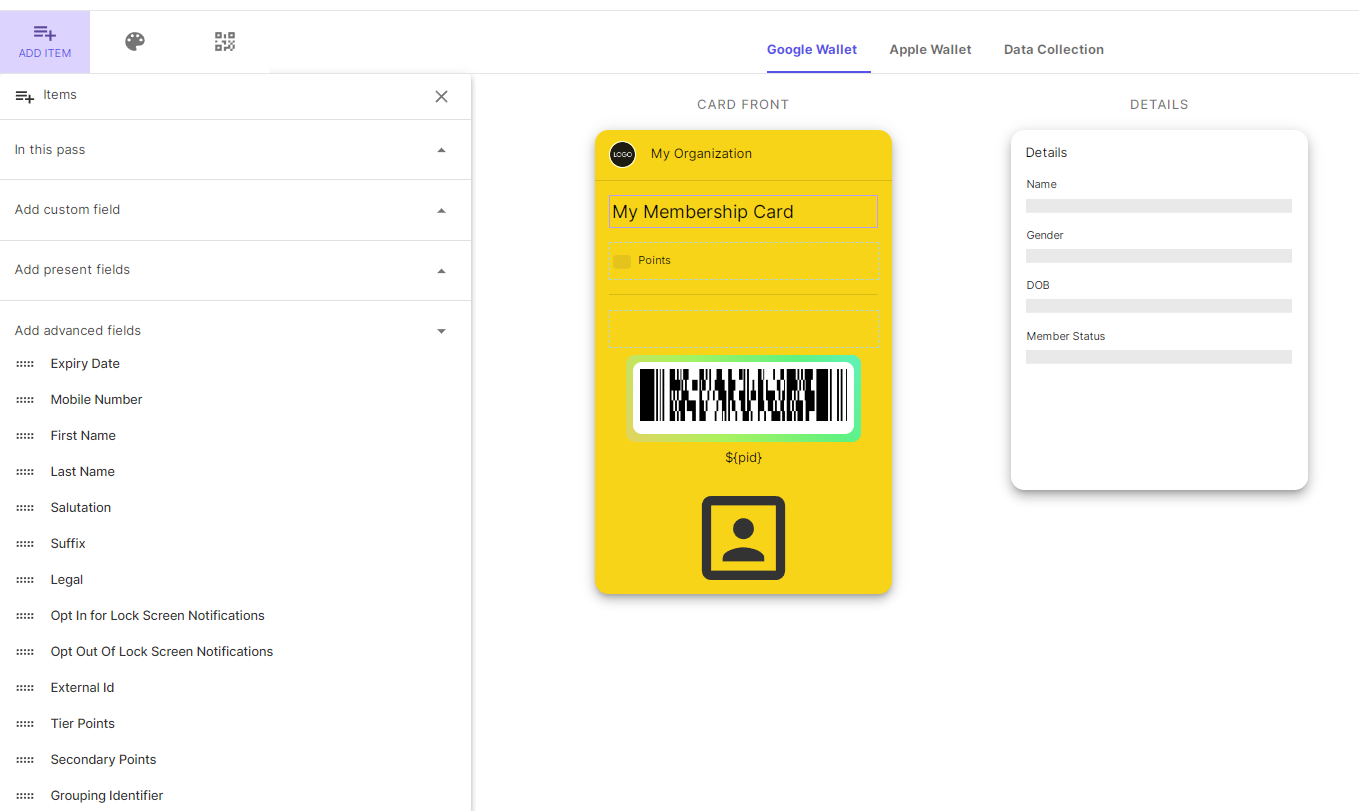
Task: Grab the drag handle for Tier Points
Action: (x=25, y=724)
